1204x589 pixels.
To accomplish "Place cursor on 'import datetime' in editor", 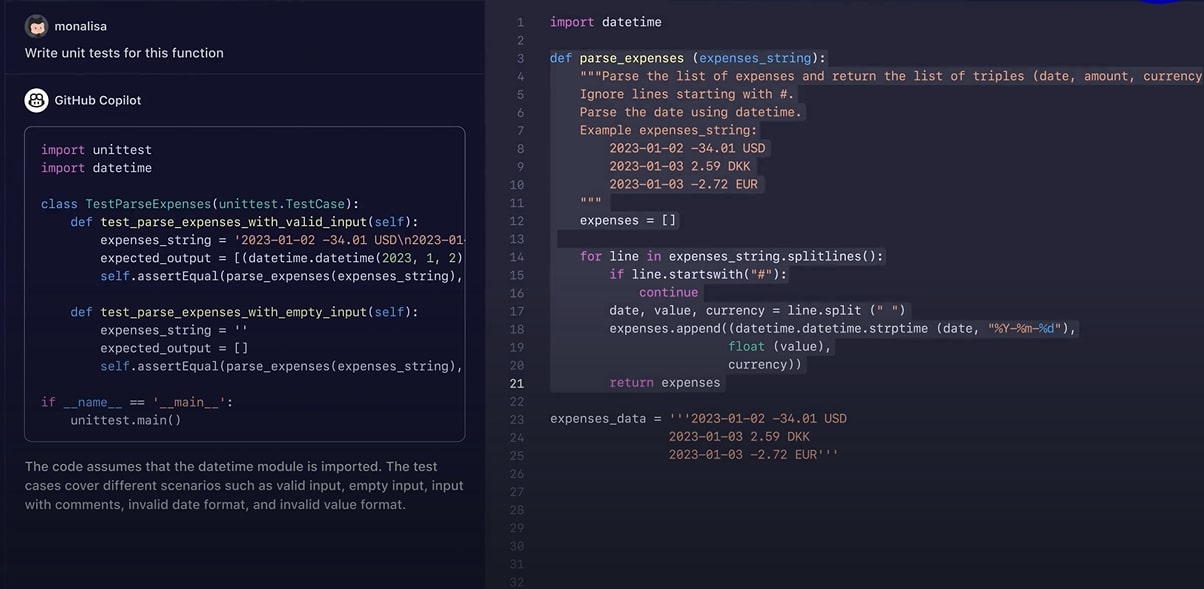I will [x=605, y=22].
